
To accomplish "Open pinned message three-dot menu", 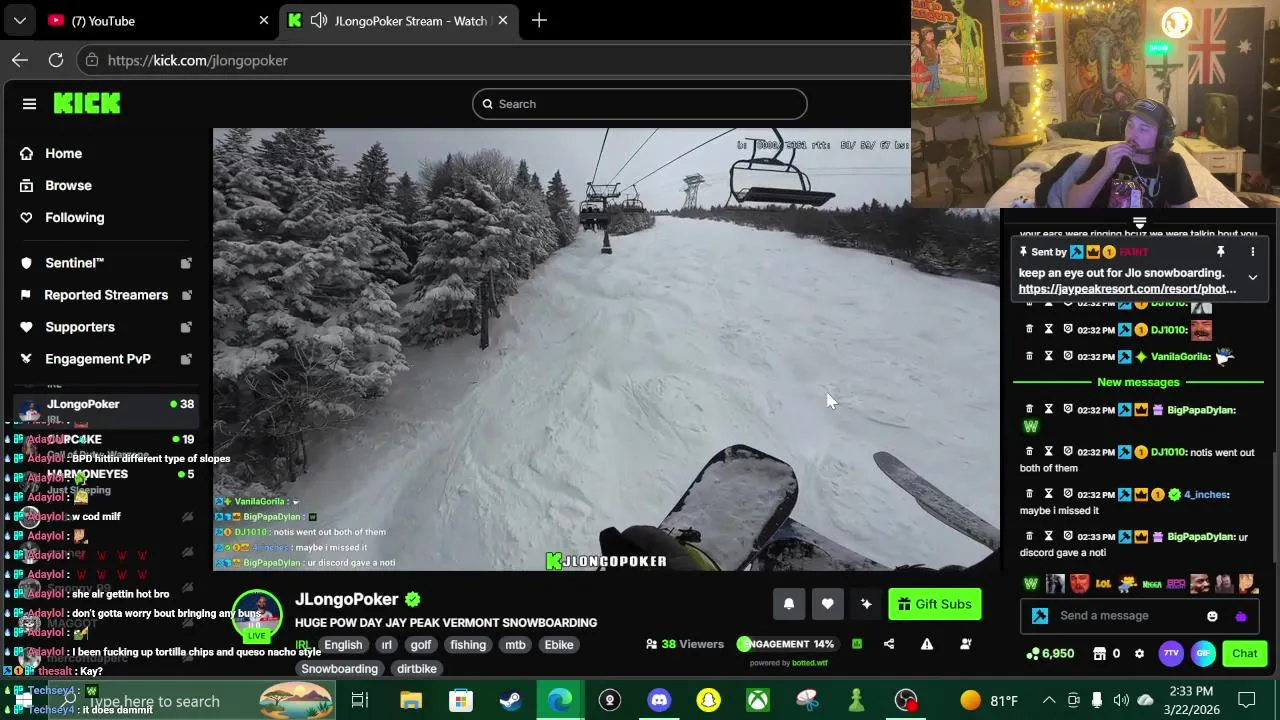I will tap(1252, 252).
